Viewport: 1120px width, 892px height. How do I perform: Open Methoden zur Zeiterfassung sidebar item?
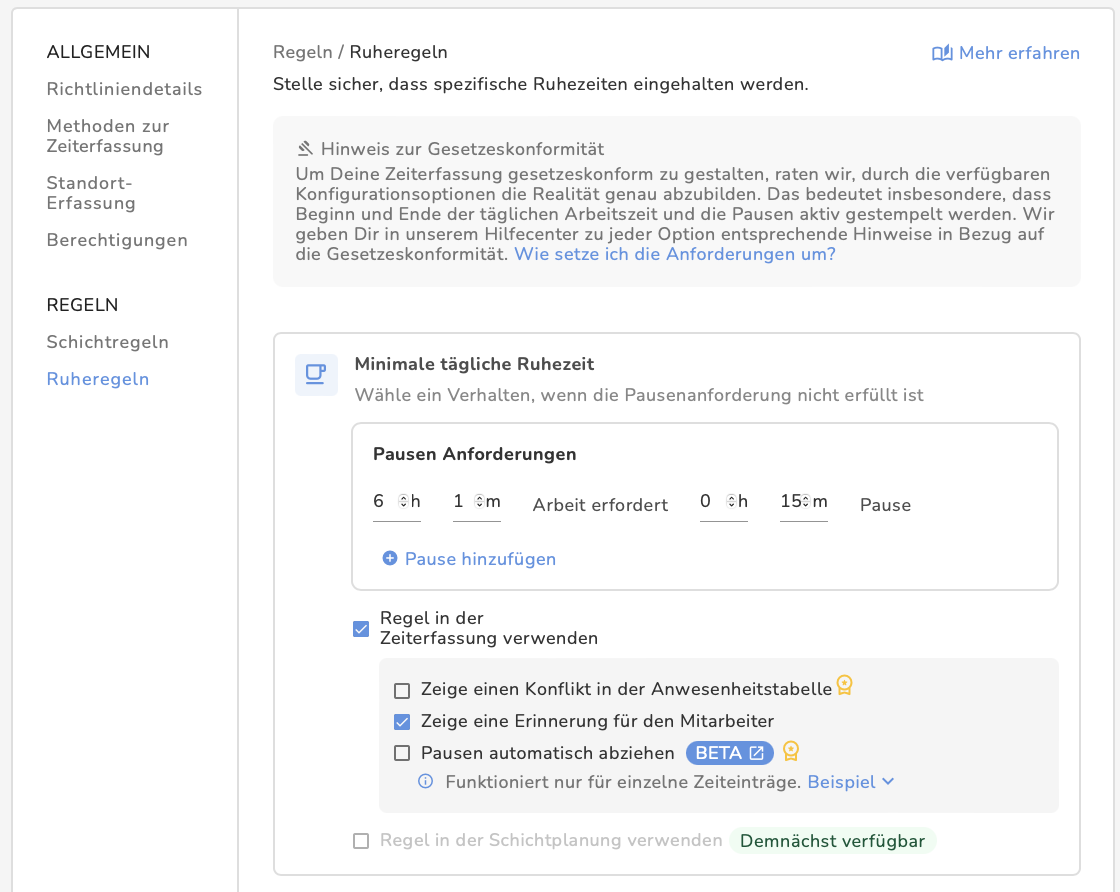coord(108,136)
